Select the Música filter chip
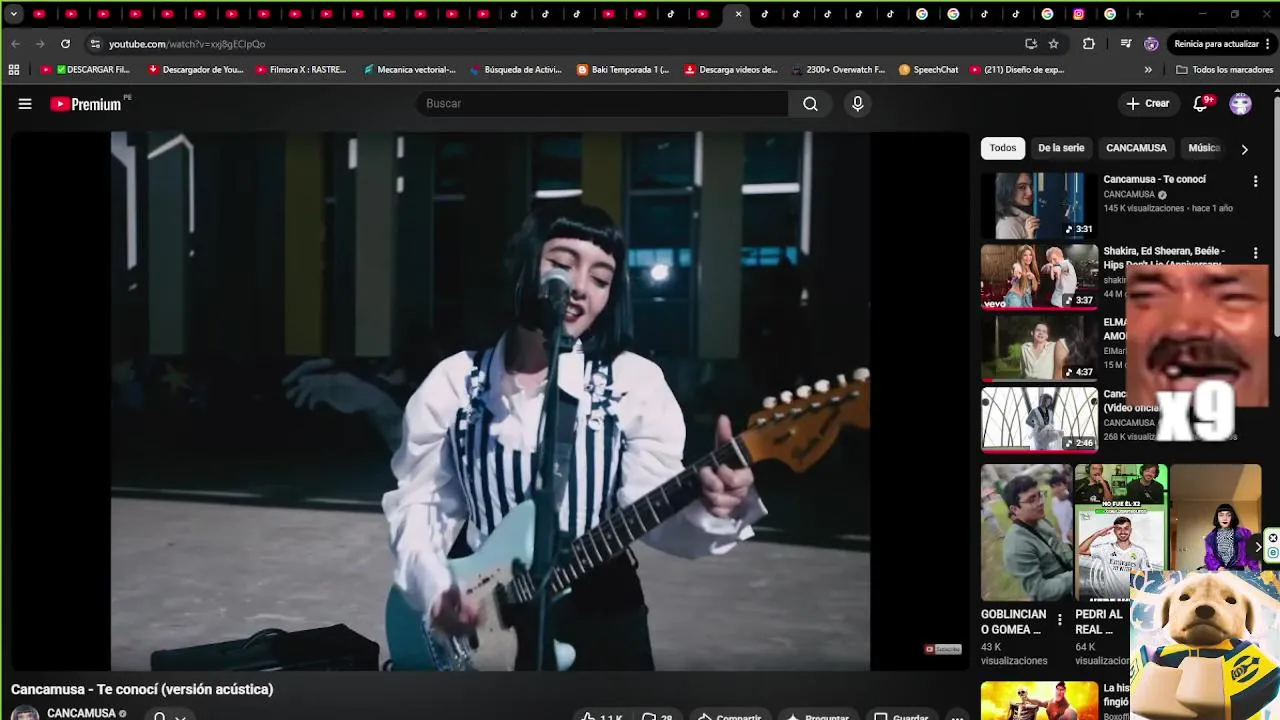Viewport: 1280px width, 720px height. [x=1204, y=148]
